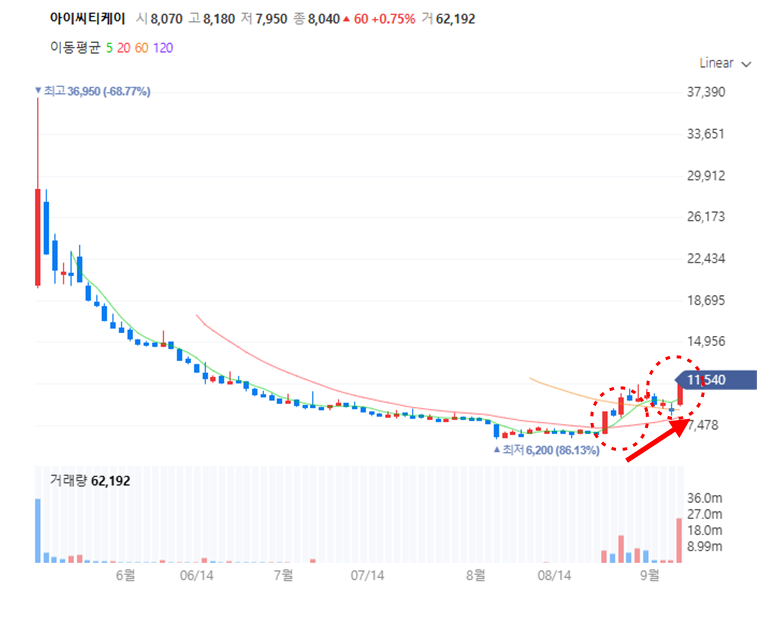The height and width of the screenshot is (625, 769).
Task: Click the 27.0m volume axis label
Action: tap(704, 514)
